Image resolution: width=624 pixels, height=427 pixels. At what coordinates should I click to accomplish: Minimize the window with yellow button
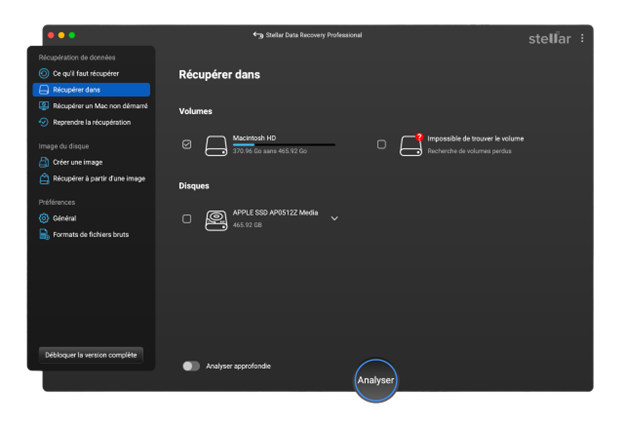[x=61, y=35]
